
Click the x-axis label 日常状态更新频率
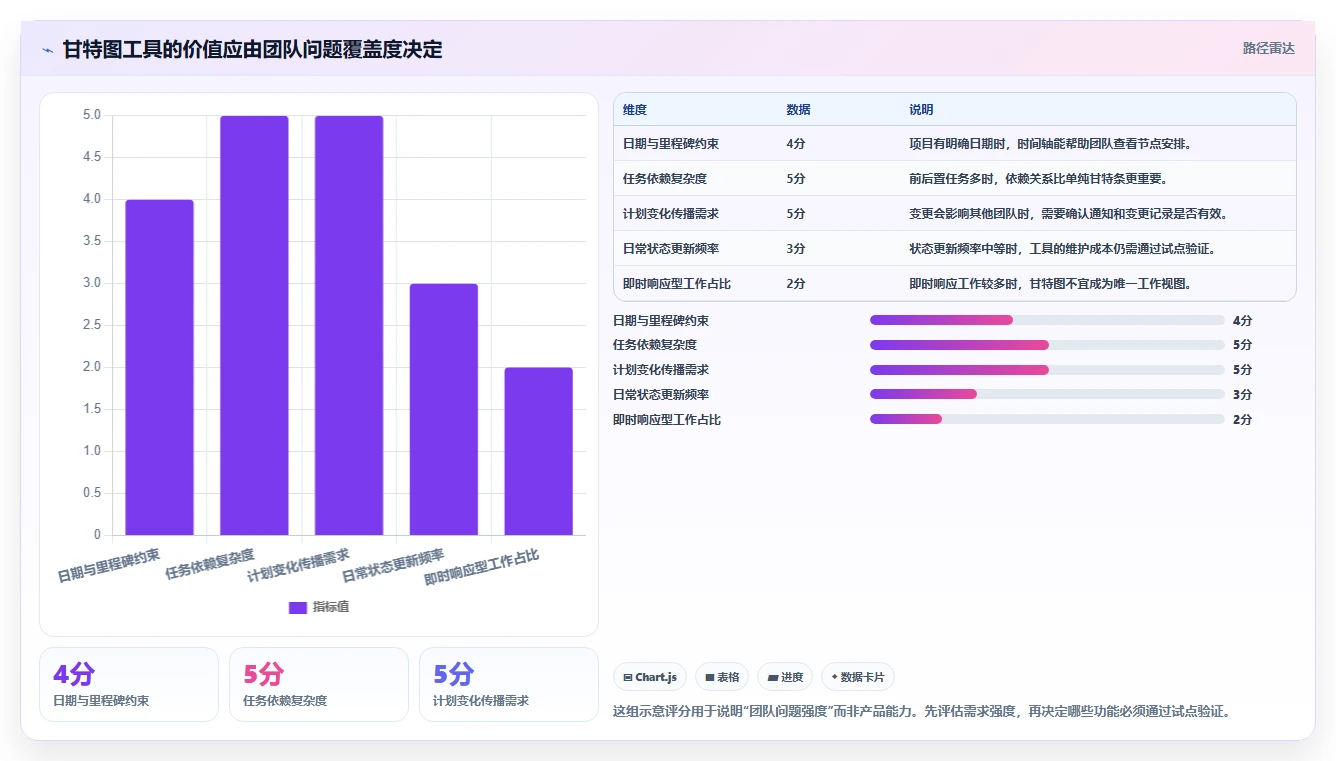[392, 565]
